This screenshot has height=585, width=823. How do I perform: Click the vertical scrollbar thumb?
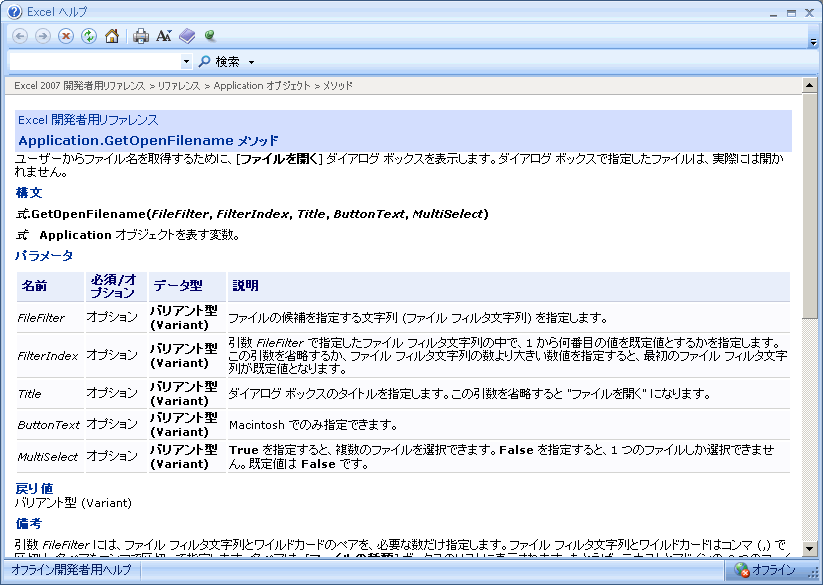810,207
